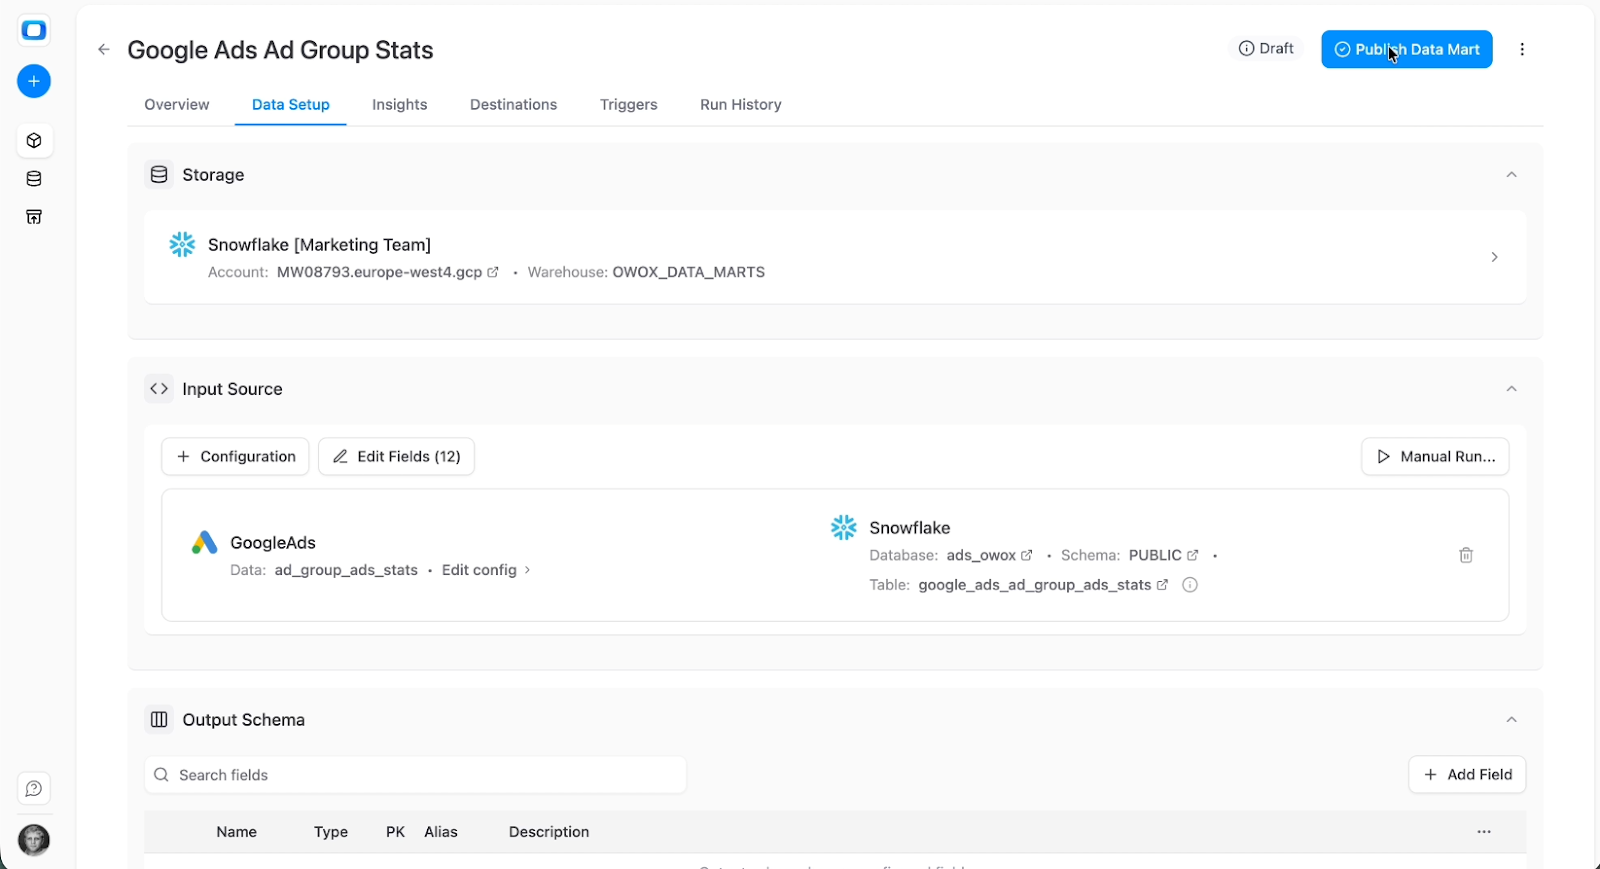Click the Name column header
Screen dimensions: 1600x869
coord(237,832)
